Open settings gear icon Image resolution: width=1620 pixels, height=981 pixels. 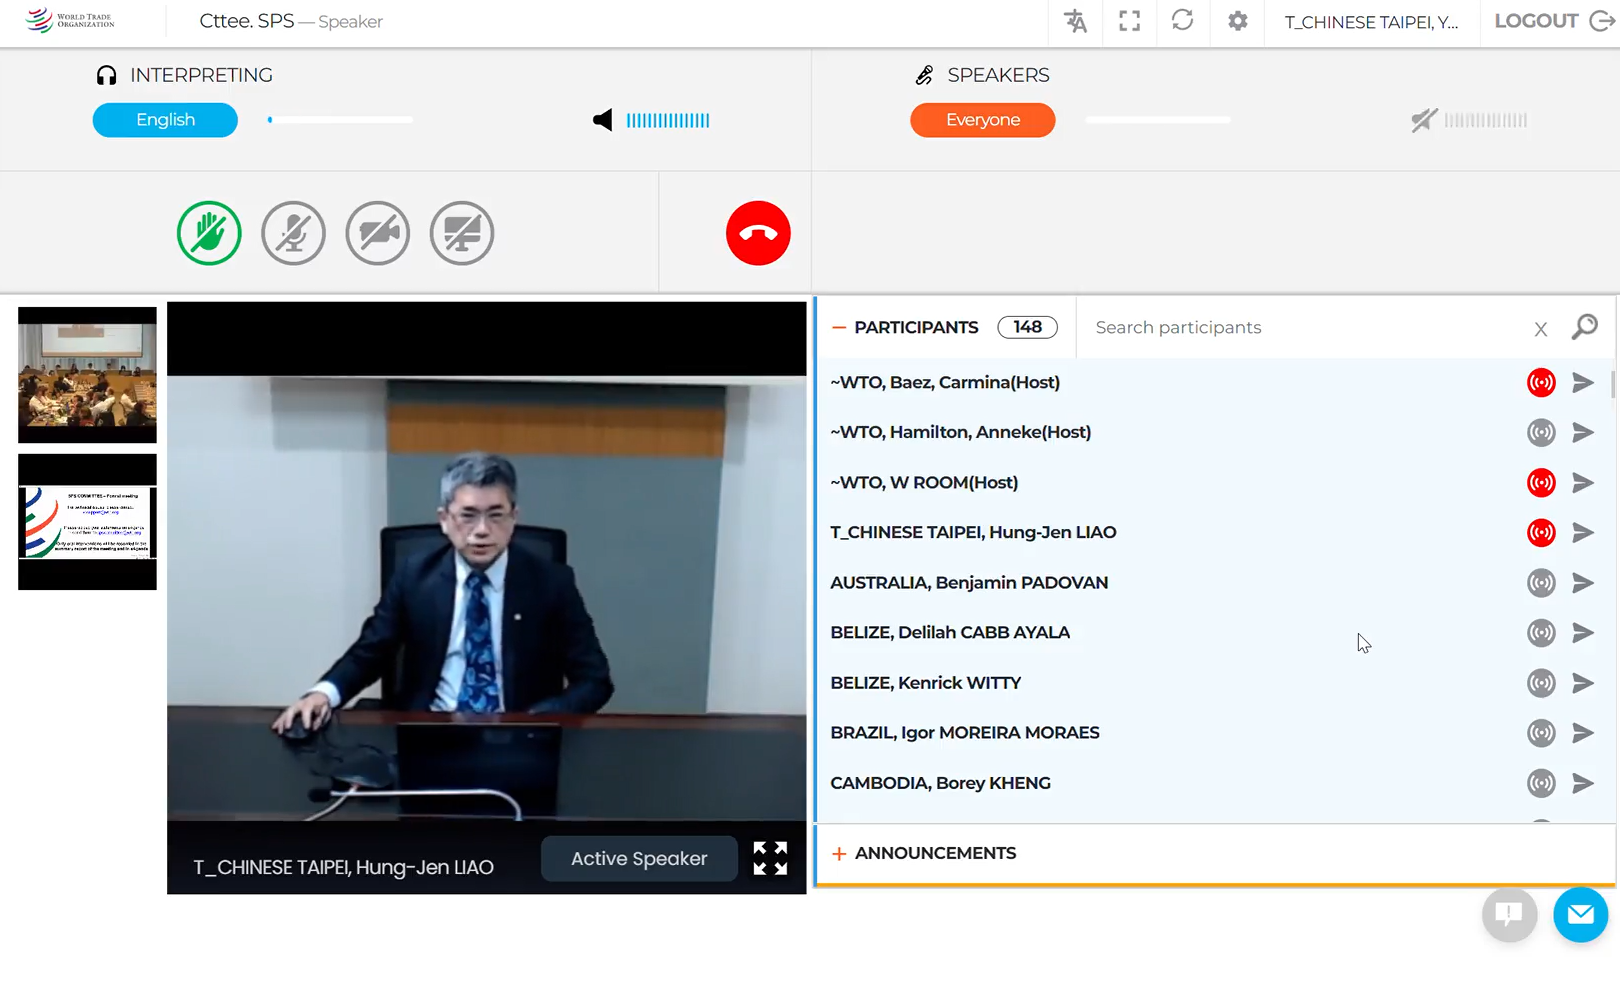(1237, 21)
